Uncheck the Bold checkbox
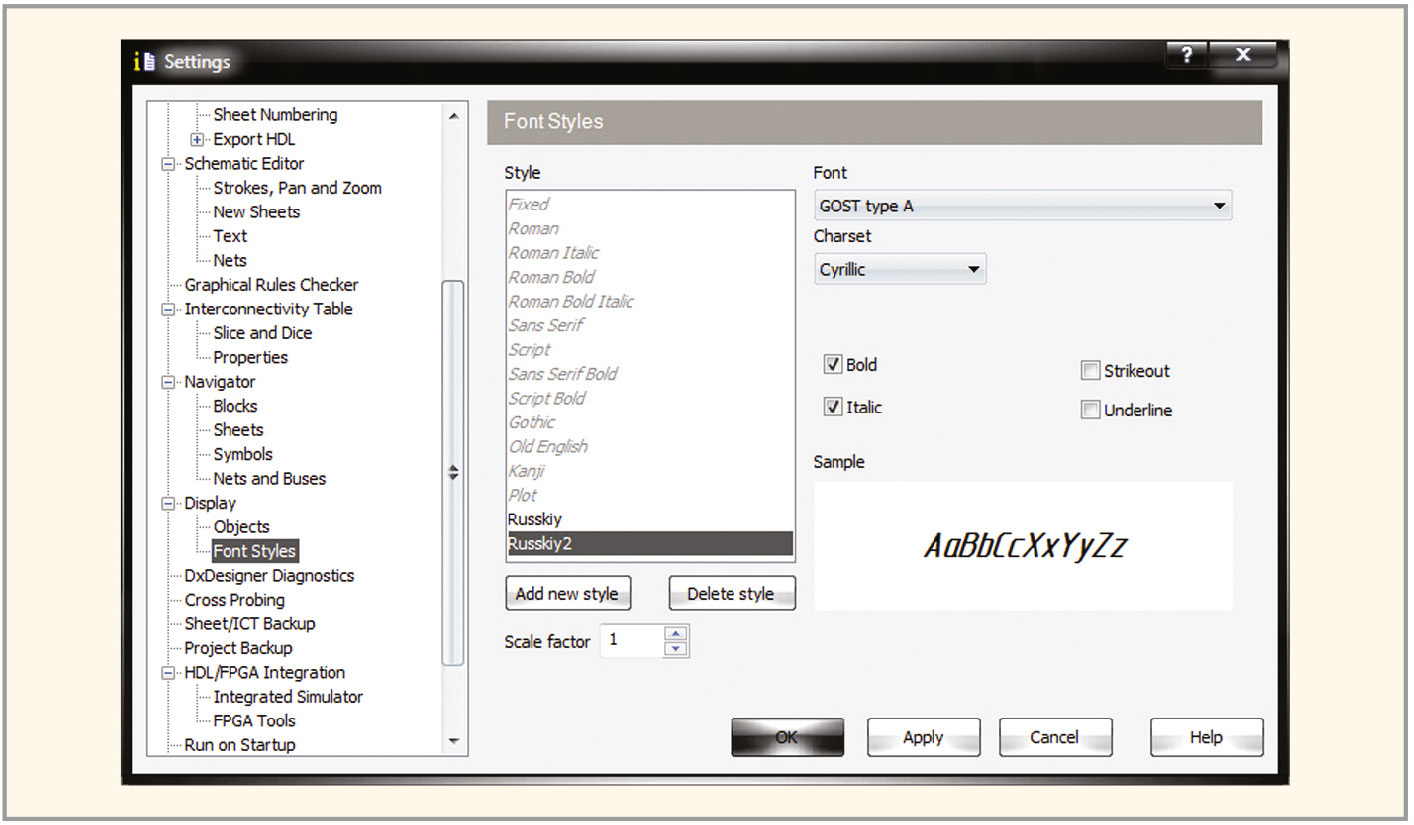Image resolution: width=1414 pixels, height=825 pixels. coord(832,365)
